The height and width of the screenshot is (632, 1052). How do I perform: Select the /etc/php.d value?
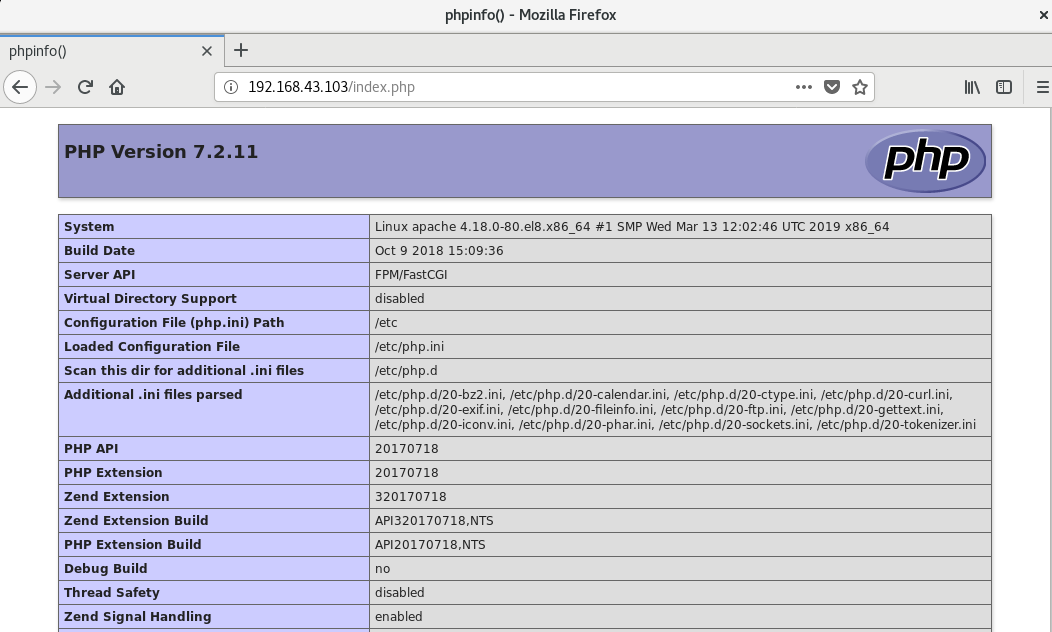(406, 371)
